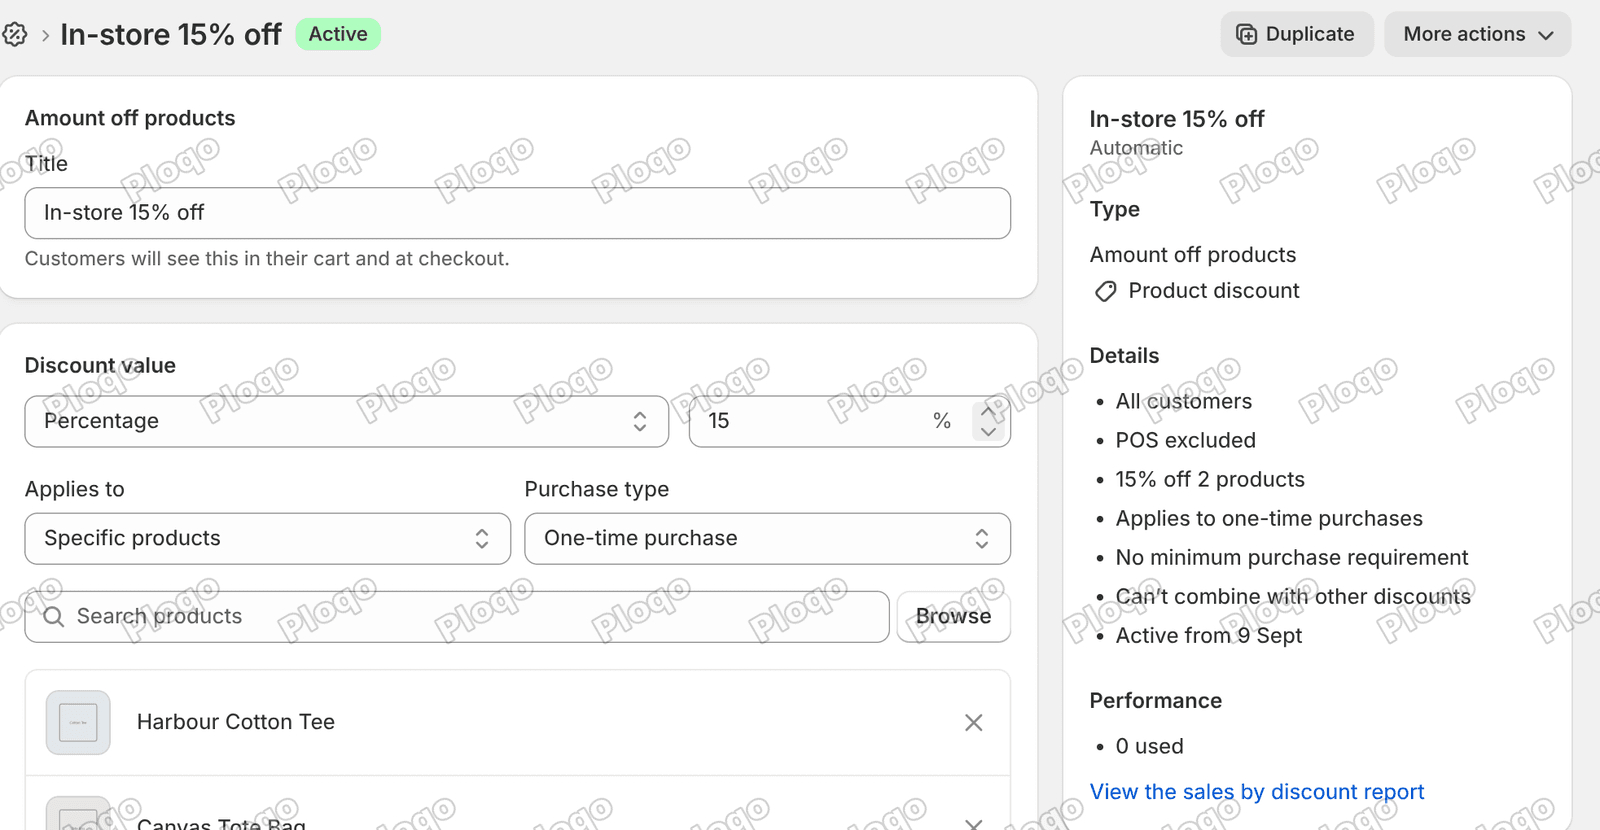Select 'Active from 9 Sept' text
This screenshot has width=1600, height=830.
coord(1208,635)
